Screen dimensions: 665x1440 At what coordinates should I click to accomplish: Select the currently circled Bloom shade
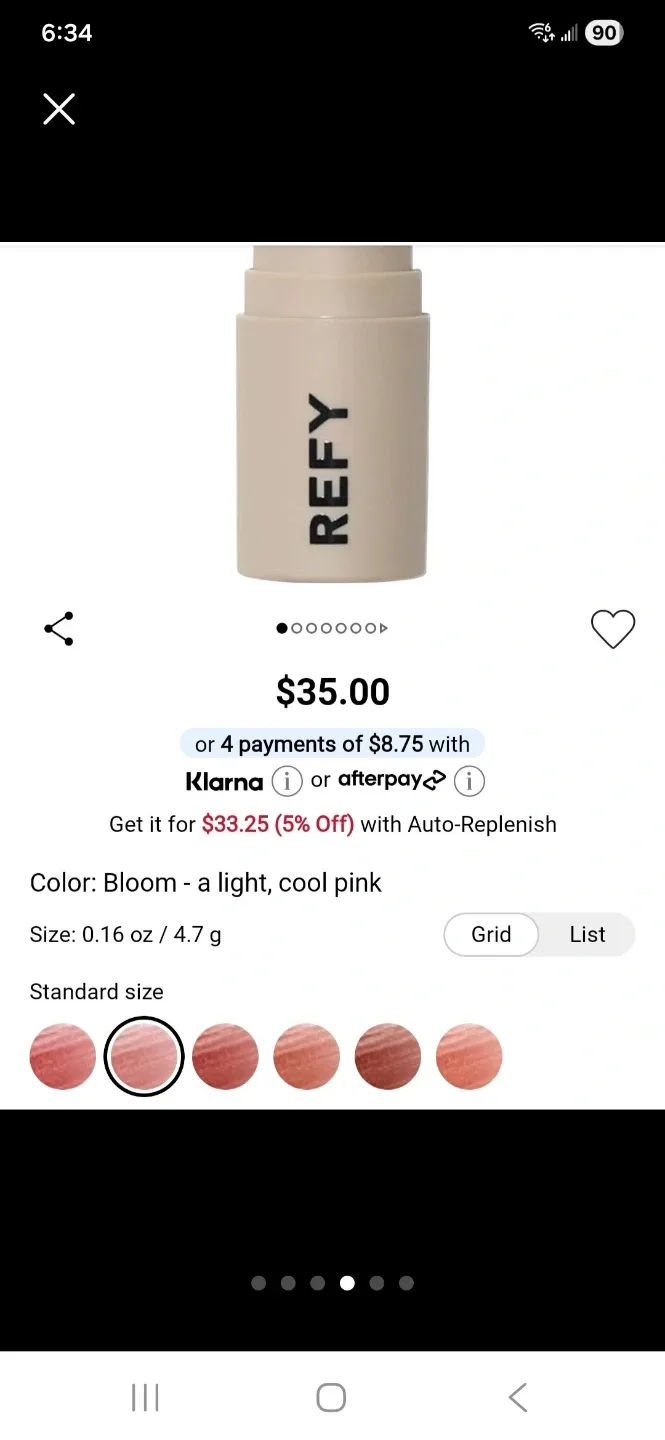pyautogui.click(x=143, y=1055)
